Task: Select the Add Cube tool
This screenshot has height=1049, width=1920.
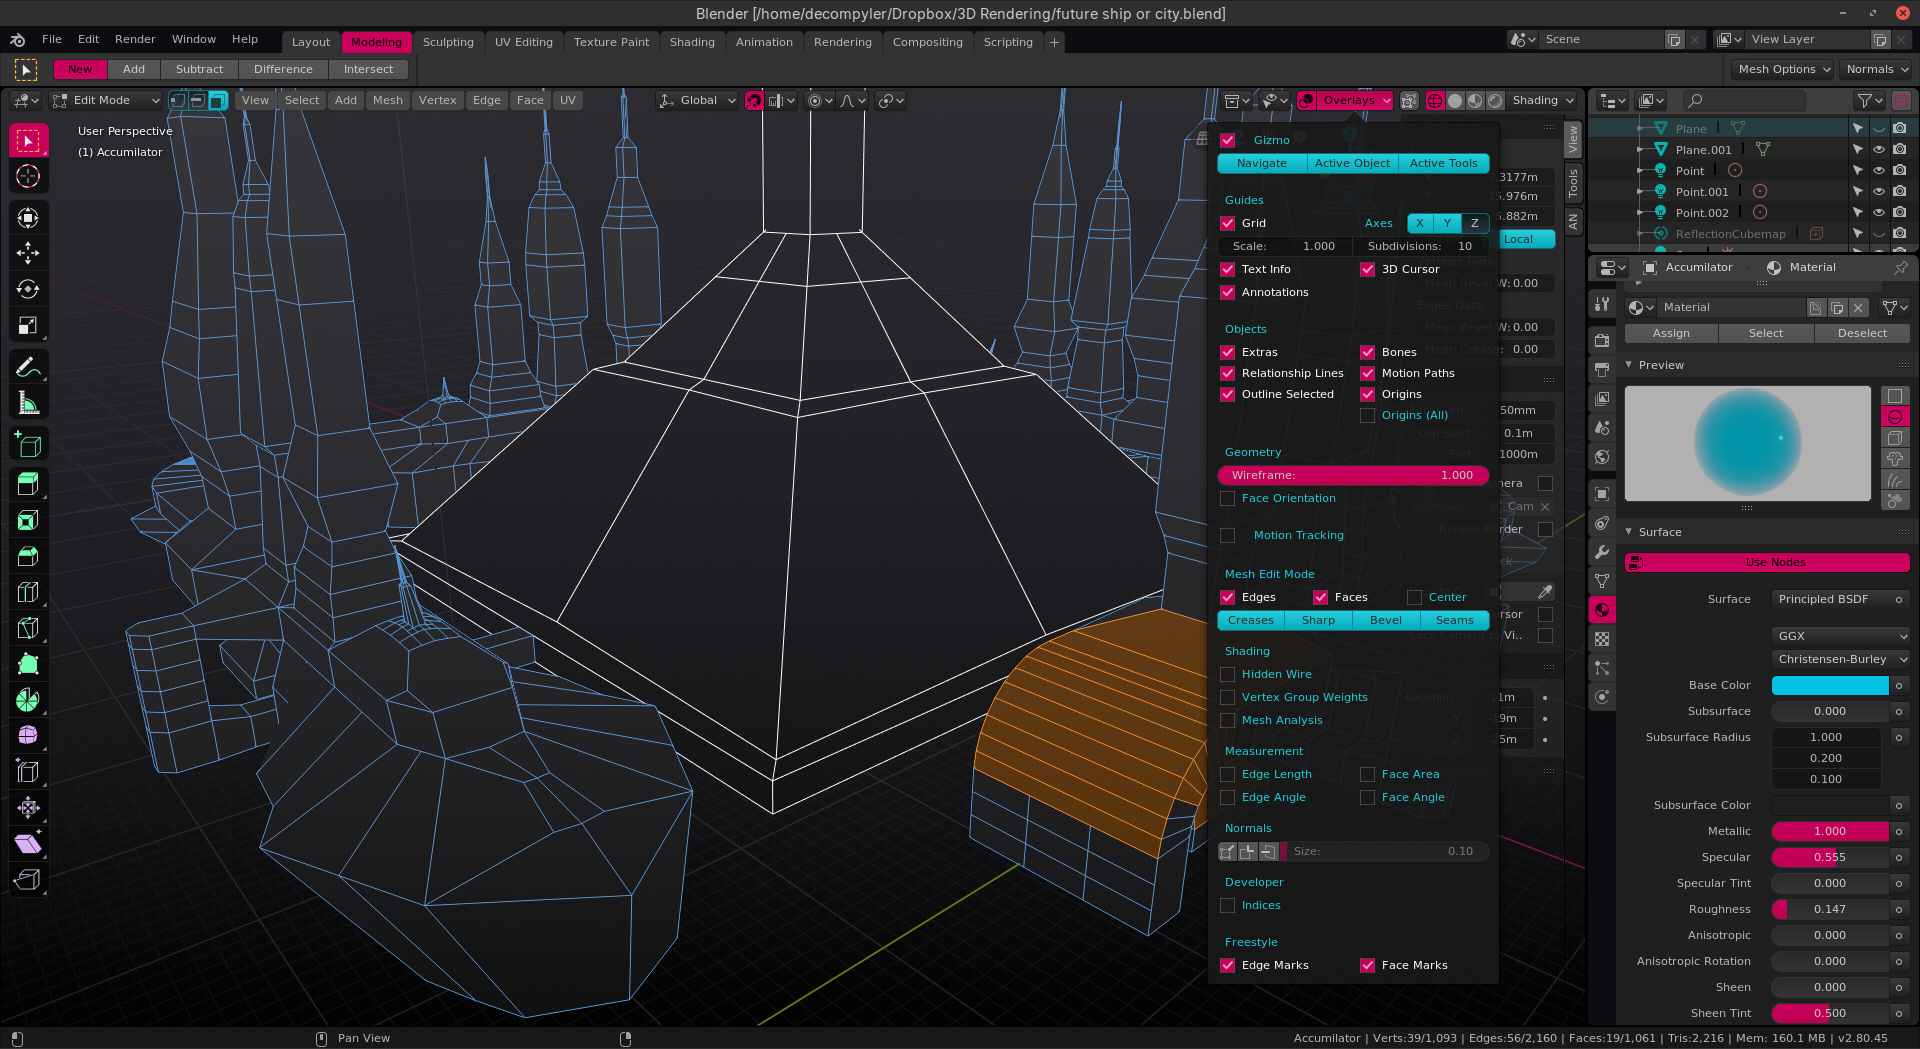Action: pyautogui.click(x=28, y=445)
